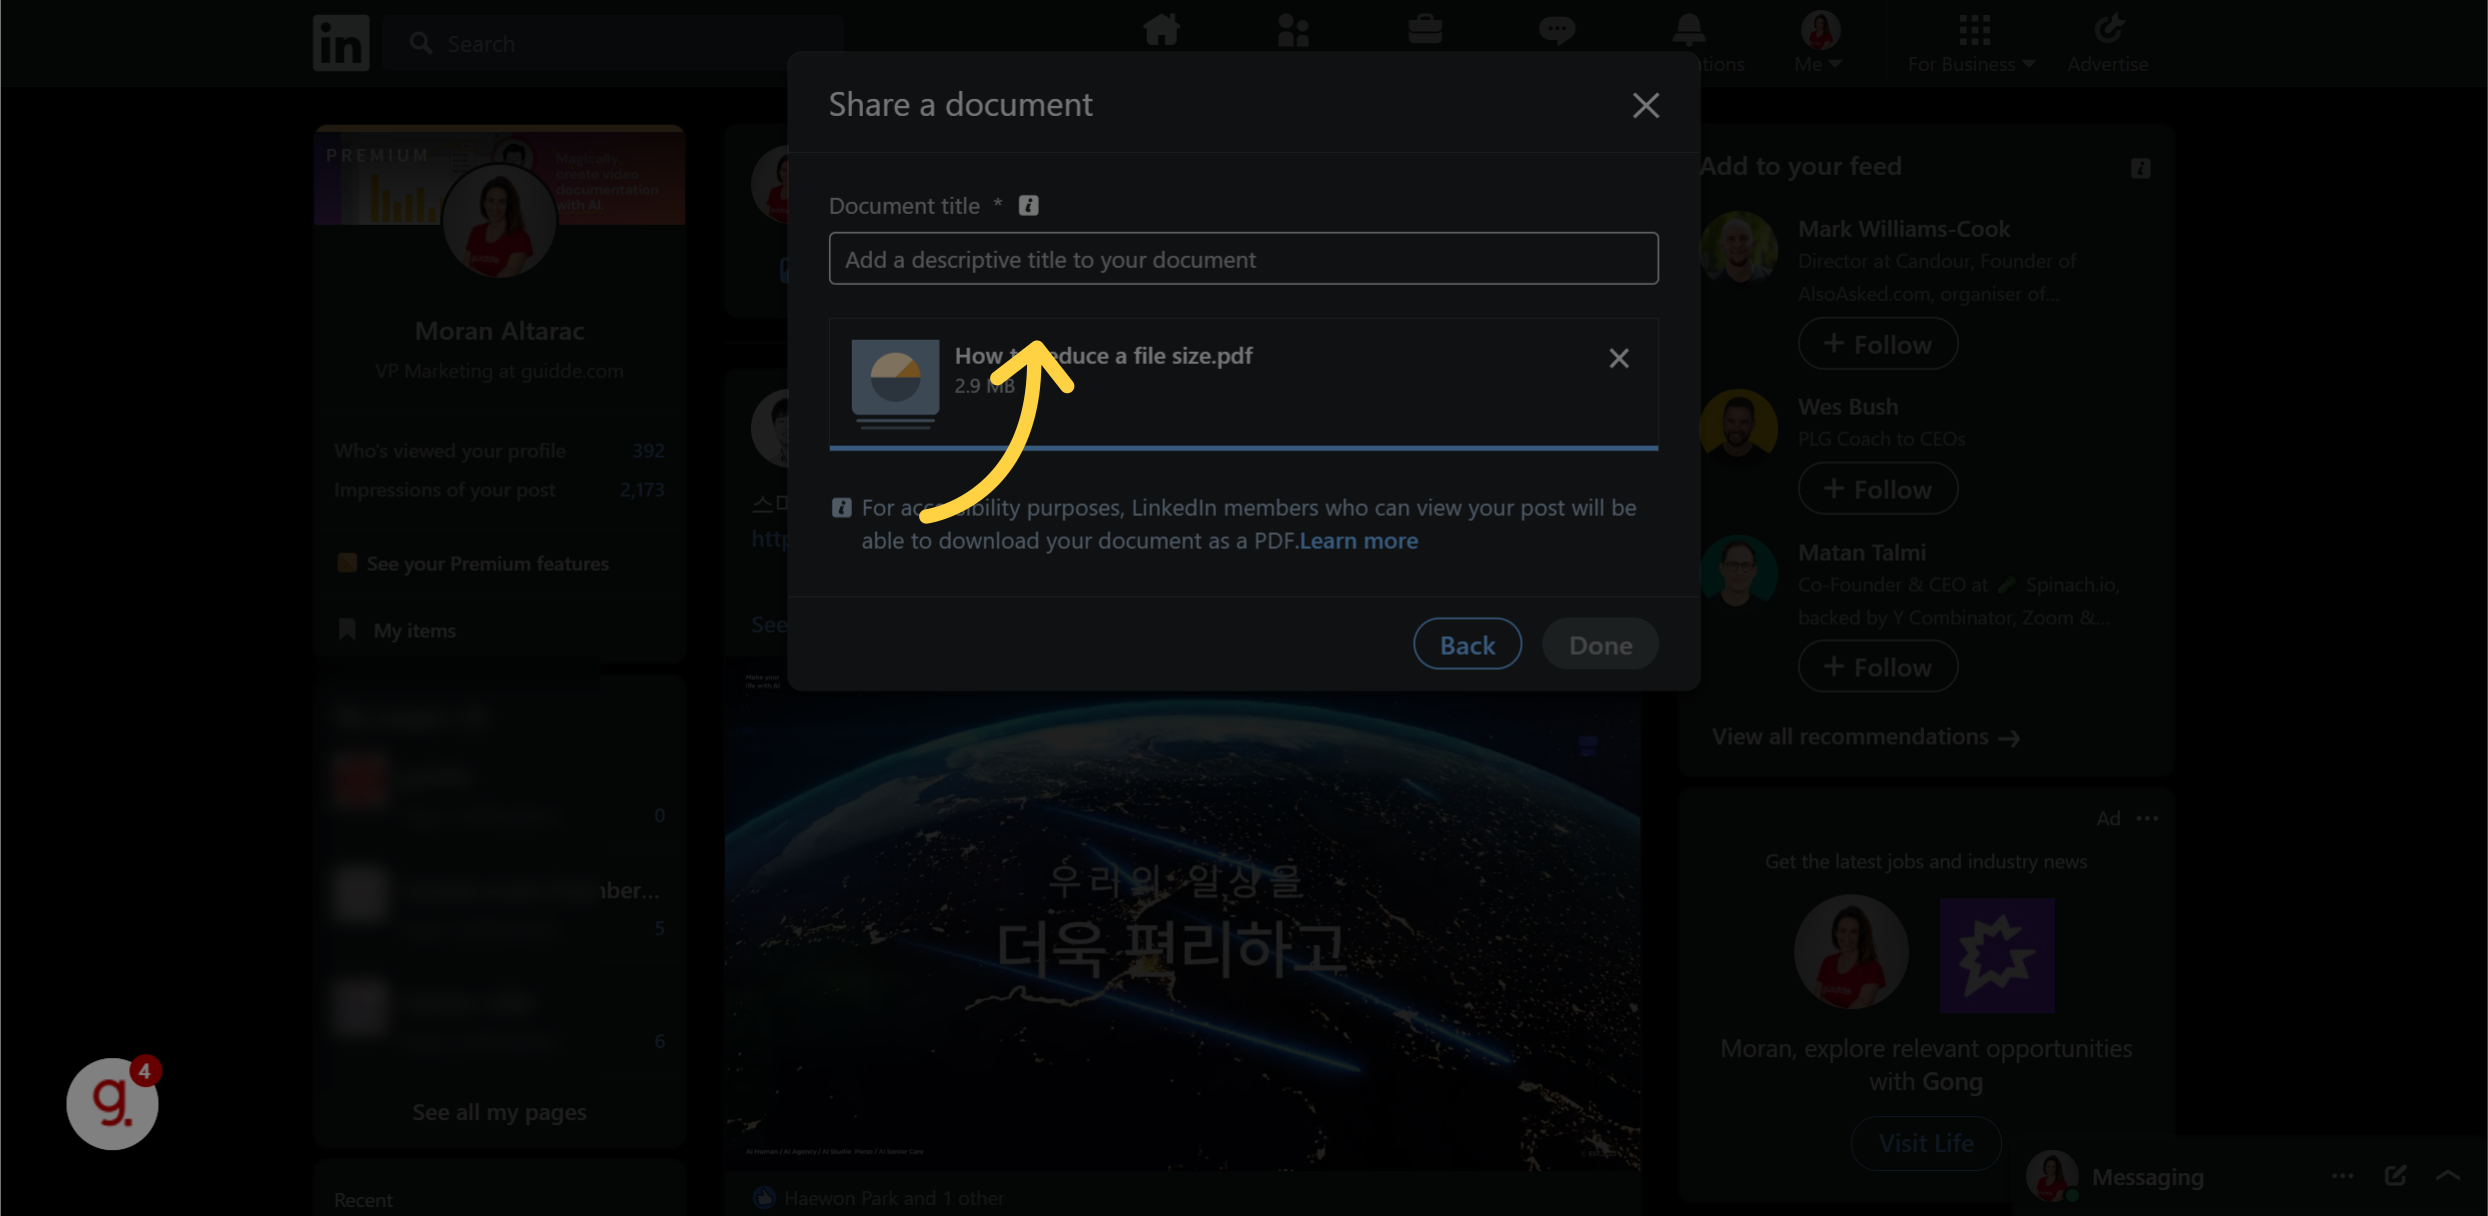Follow Wes Bush
This screenshot has width=2488, height=1216.
1877,488
